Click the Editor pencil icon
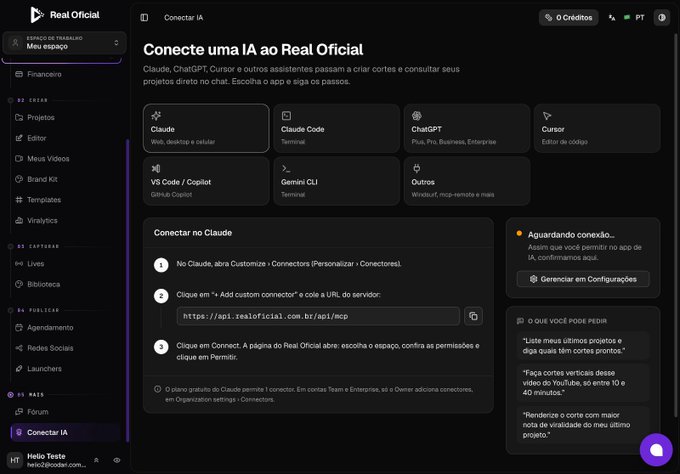This screenshot has width=680, height=474. pos(19,138)
